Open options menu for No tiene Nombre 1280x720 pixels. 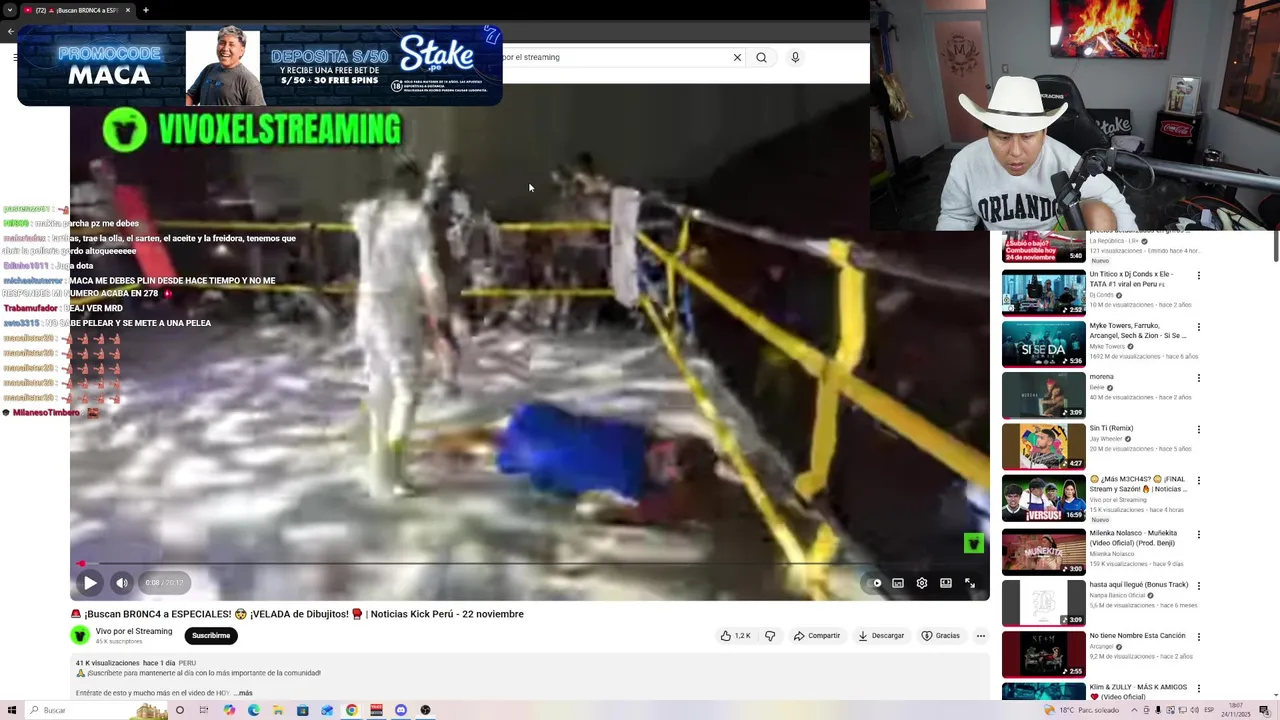click(1198, 637)
